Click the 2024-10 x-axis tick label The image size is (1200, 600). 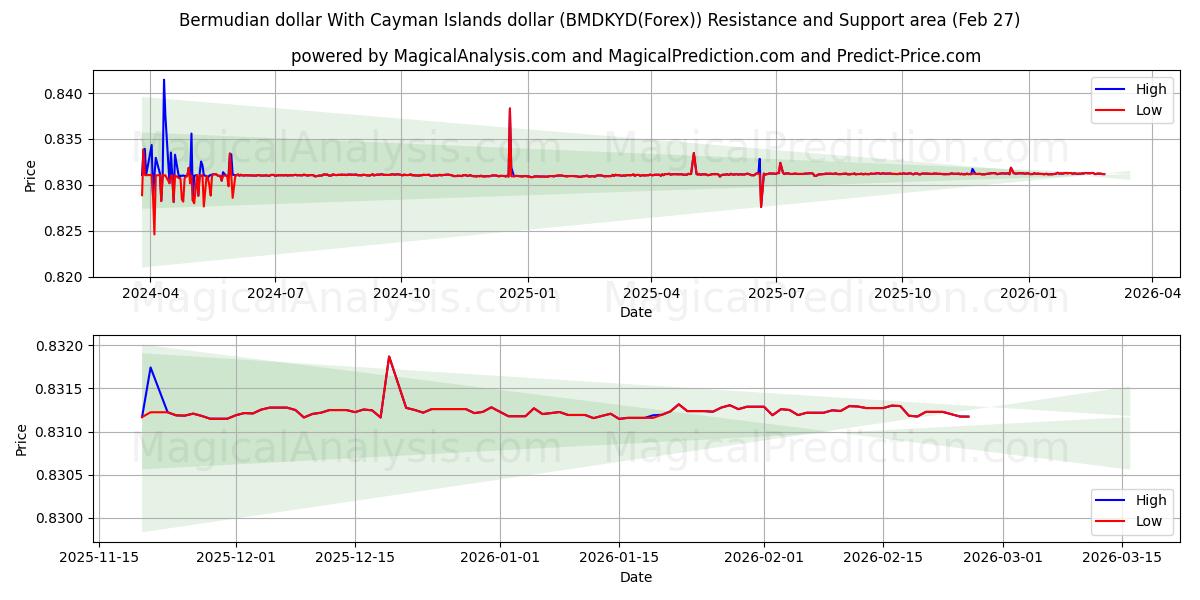pyautogui.click(x=401, y=294)
